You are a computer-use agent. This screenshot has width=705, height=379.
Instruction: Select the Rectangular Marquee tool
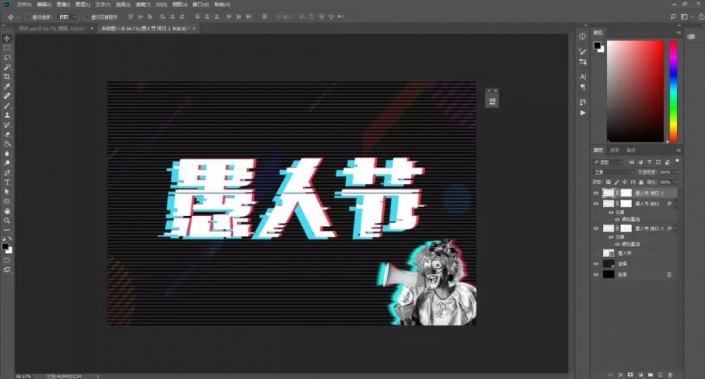(7, 48)
